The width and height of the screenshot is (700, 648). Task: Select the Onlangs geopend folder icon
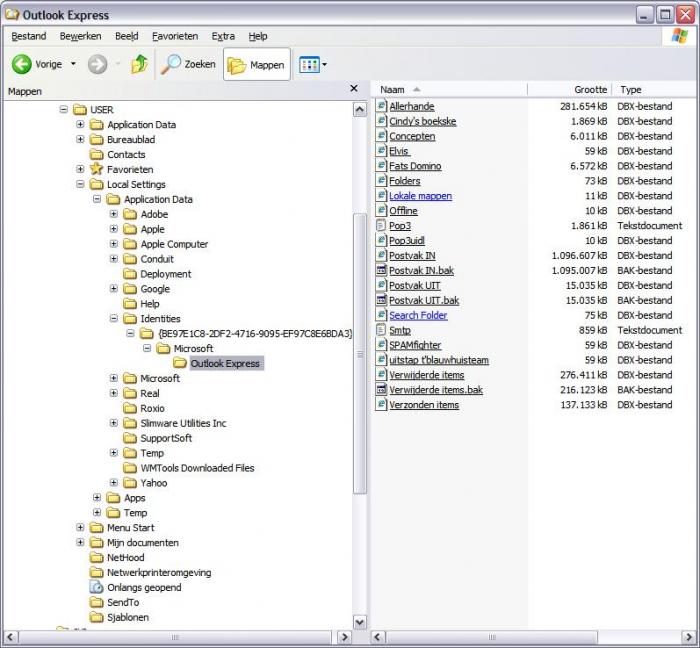click(96, 587)
